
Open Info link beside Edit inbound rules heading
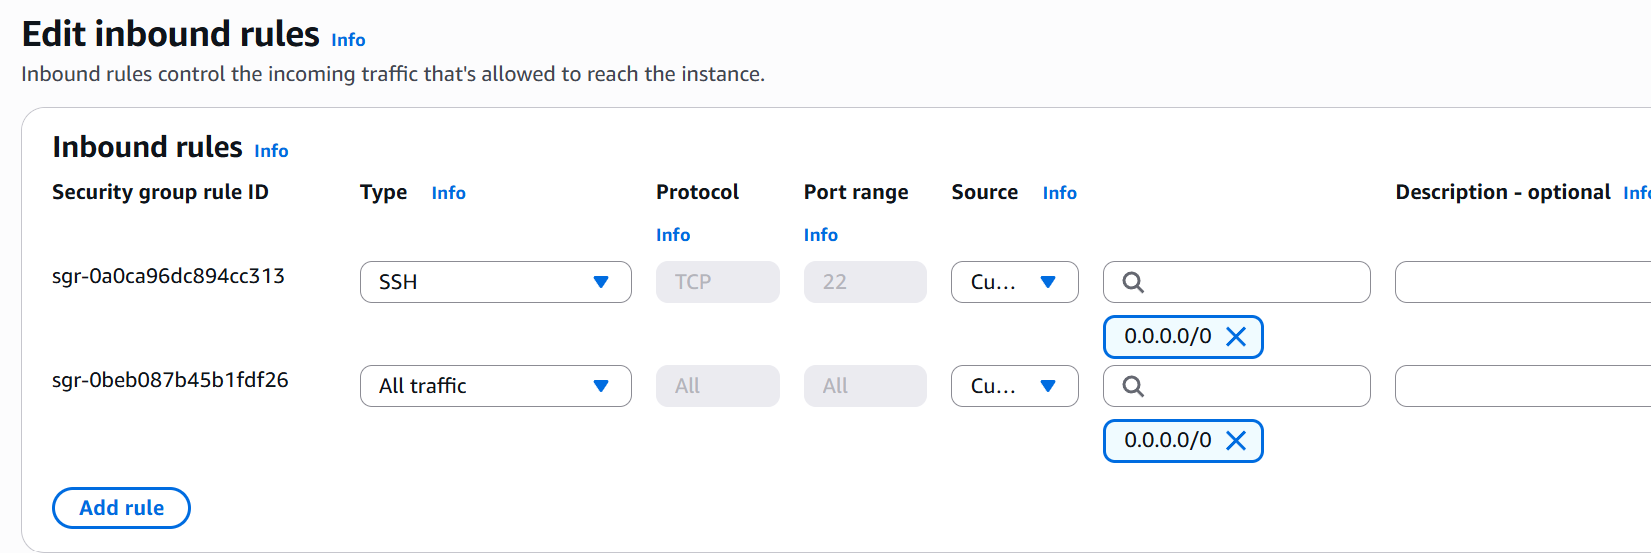pyautogui.click(x=348, y=40)
